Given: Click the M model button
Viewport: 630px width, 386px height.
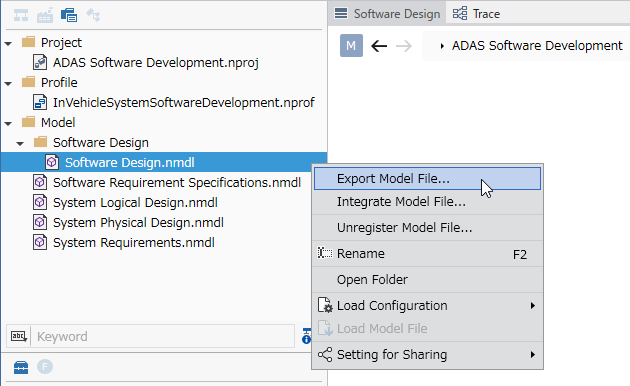Looking at the screenshot, I should click(351, 45).
